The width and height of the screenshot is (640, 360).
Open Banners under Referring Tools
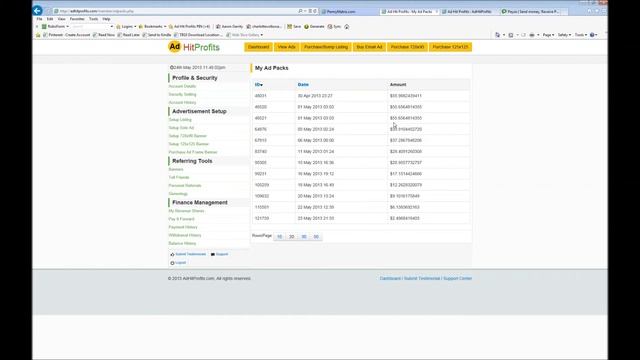pos(176,169)
